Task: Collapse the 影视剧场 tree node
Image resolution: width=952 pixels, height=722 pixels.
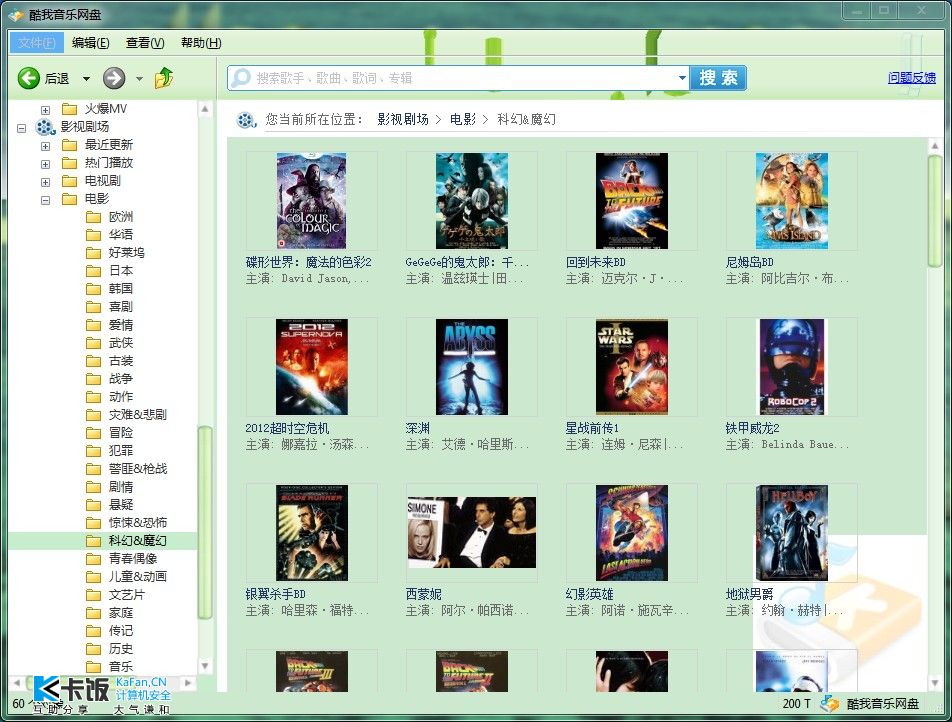Action: pos(21,128)
